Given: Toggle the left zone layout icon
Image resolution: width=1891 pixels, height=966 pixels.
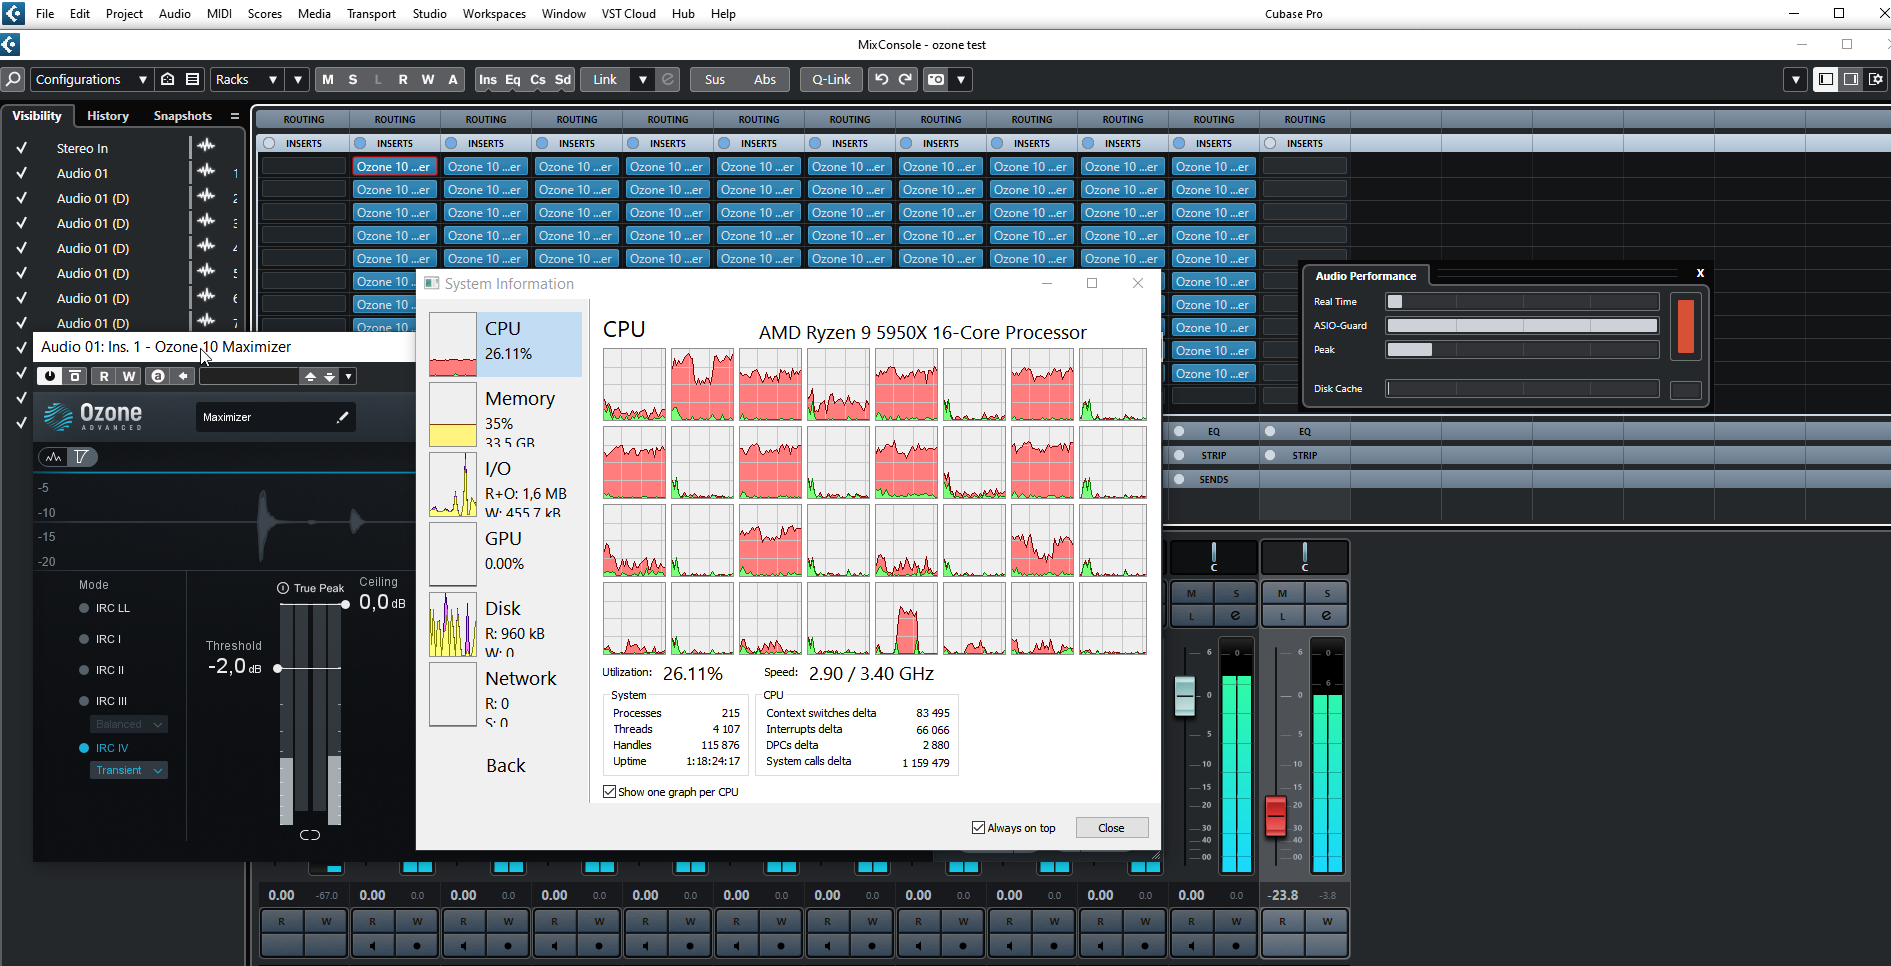Looking at the screenshot, I should [x=1826, y=79].
